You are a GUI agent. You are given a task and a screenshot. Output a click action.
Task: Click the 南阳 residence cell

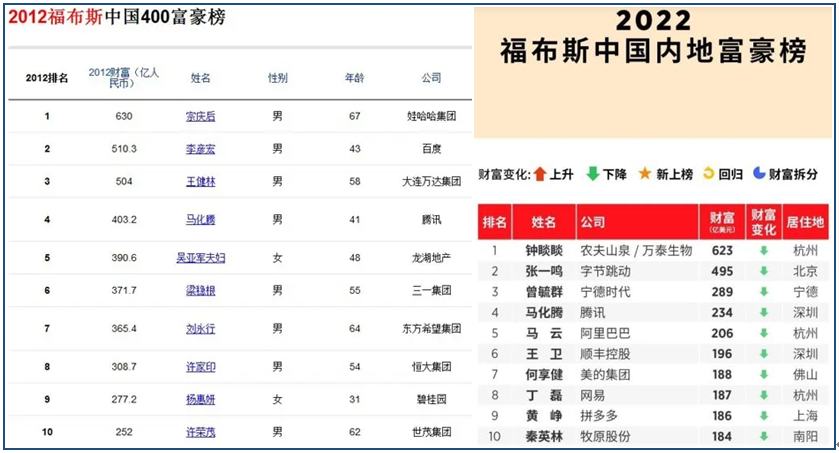click(x=805, y=436)
